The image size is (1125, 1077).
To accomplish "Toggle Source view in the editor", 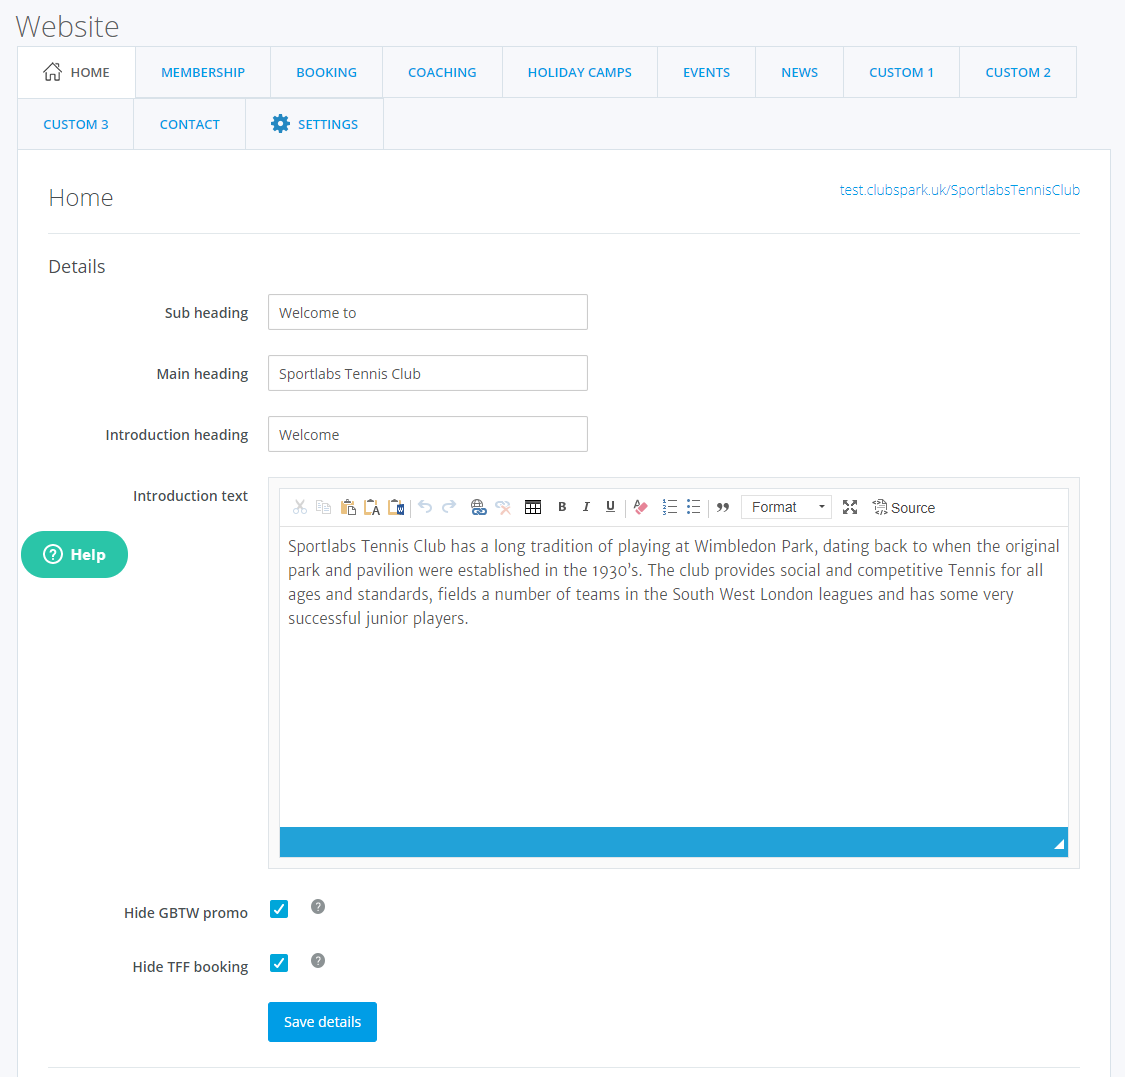I will 904,508.
